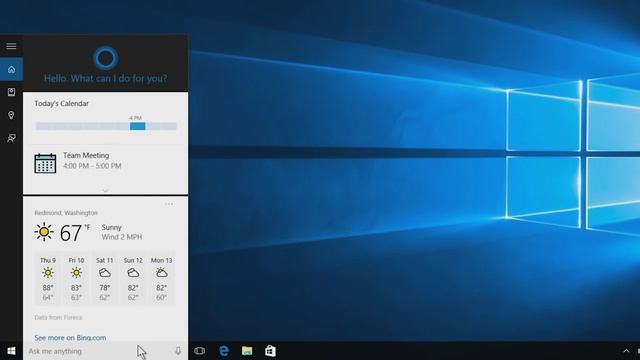640x360 pixels.
Task: Open the Windows Store taskbar icon
Action: click(270, 351)
